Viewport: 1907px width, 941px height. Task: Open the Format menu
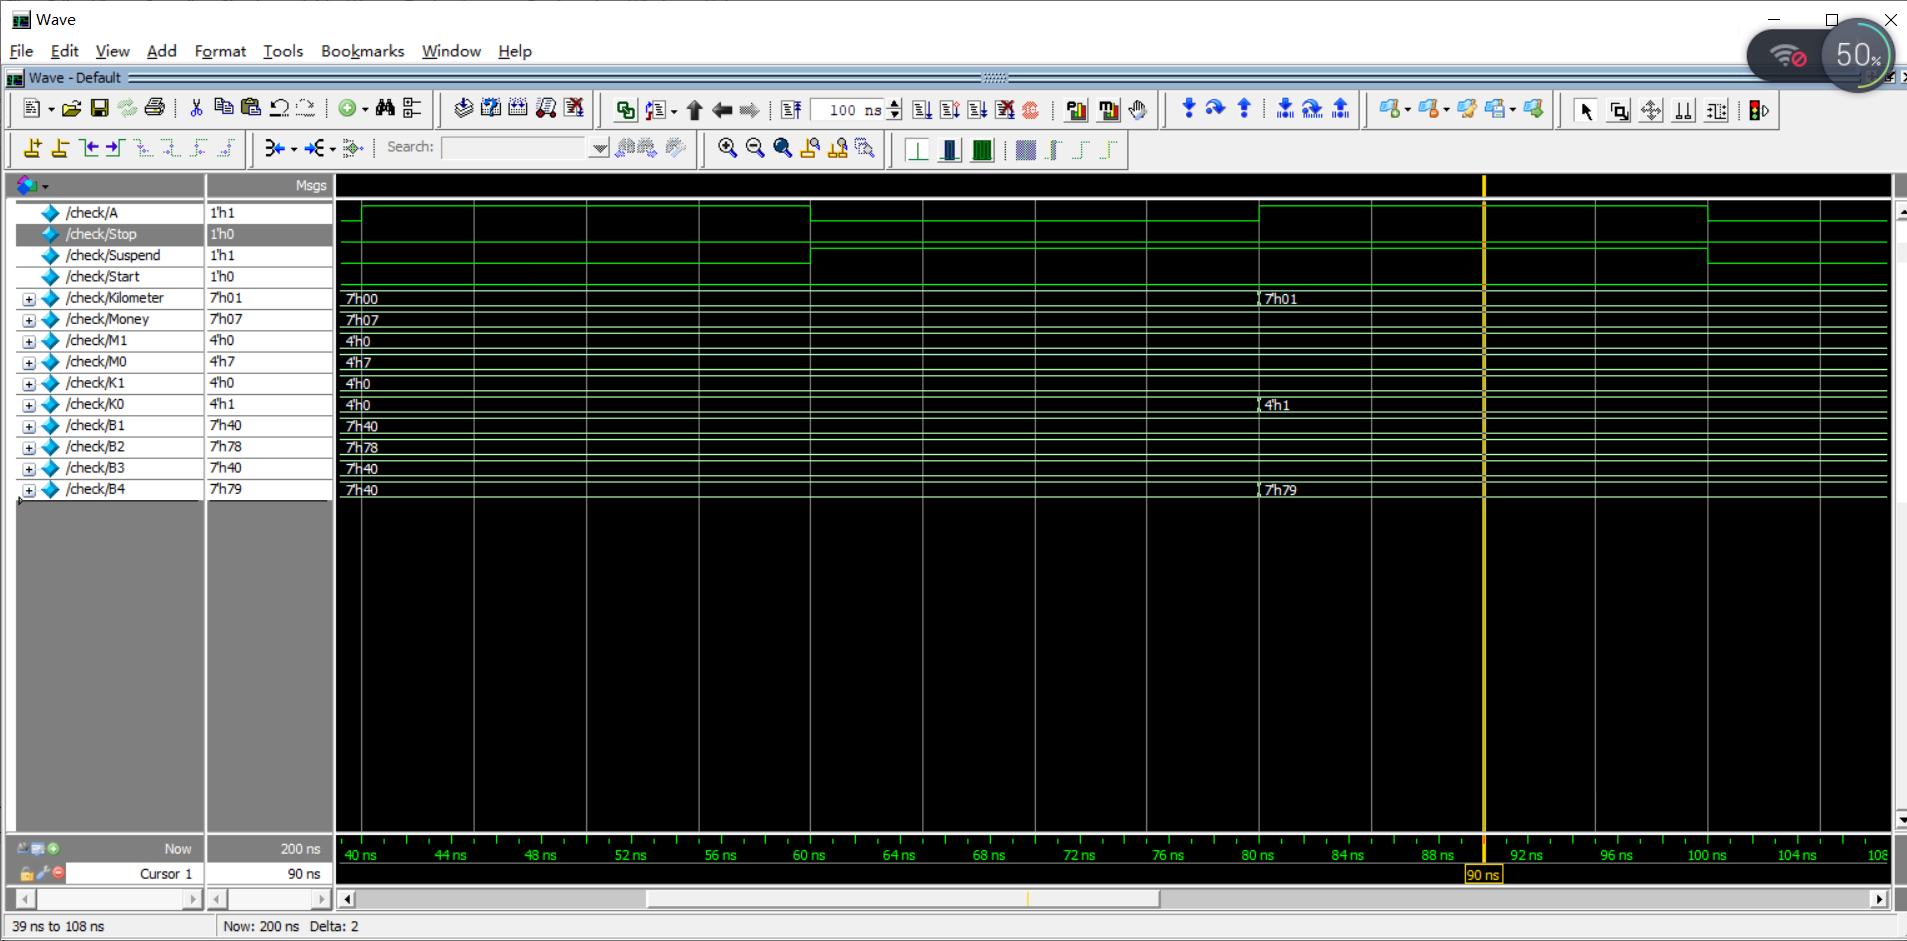point(220,51)
